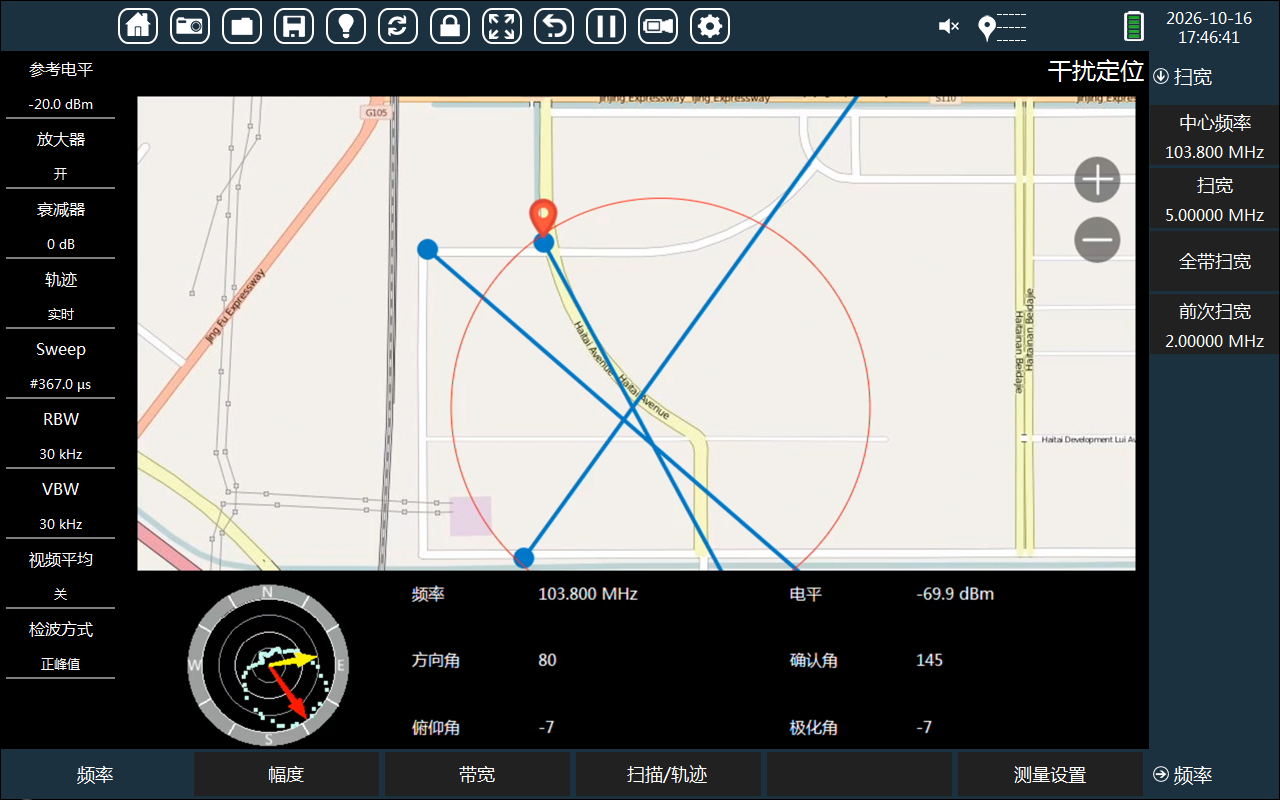Screen dimensions: 1280x800
Task: Open the 轨迹 trace mode selector
Action: (x=61, y=296)
